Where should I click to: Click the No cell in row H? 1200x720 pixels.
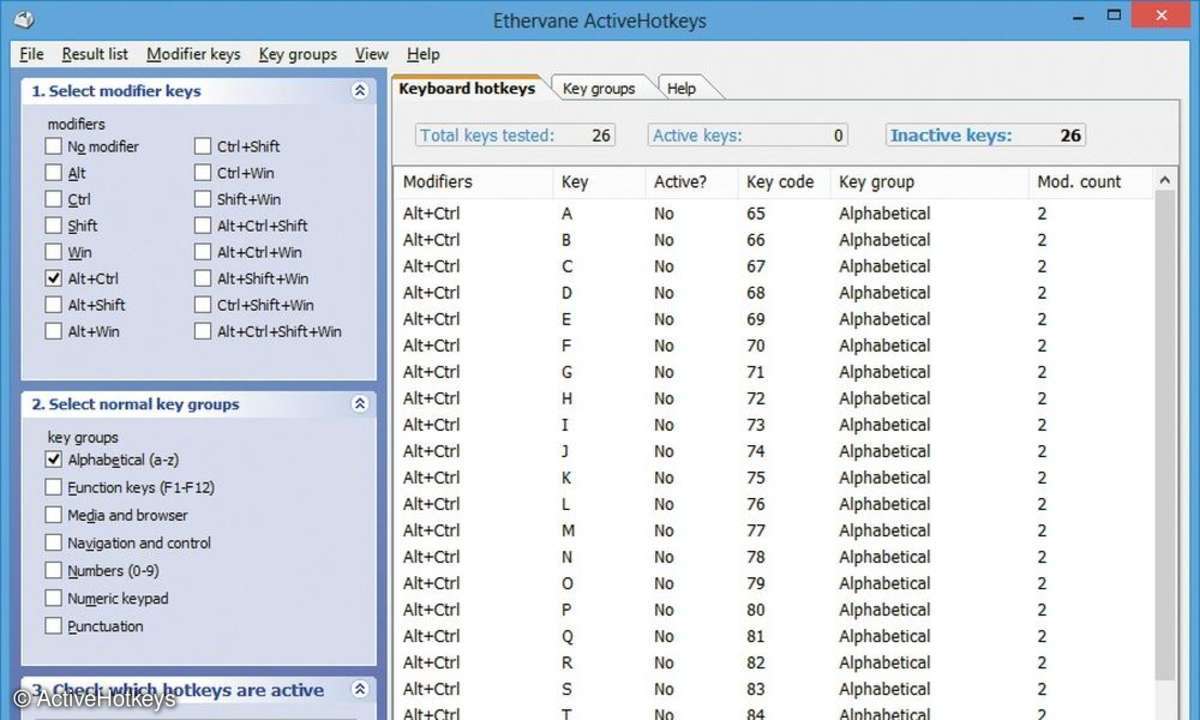click(664, 398)
